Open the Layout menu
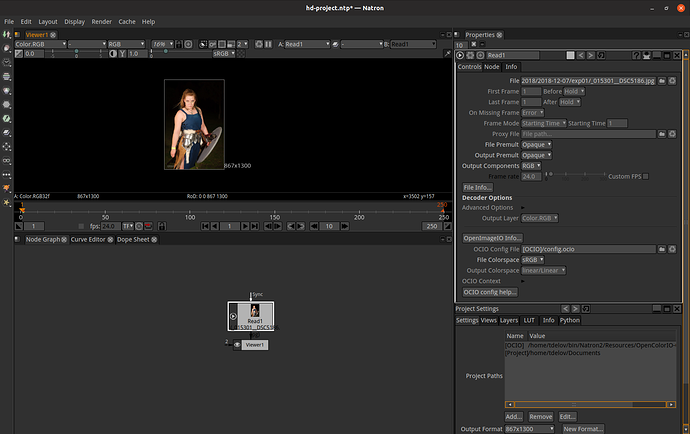Image resolution: width=690 pixels, height=434 pixels. [x=48, y=22]
